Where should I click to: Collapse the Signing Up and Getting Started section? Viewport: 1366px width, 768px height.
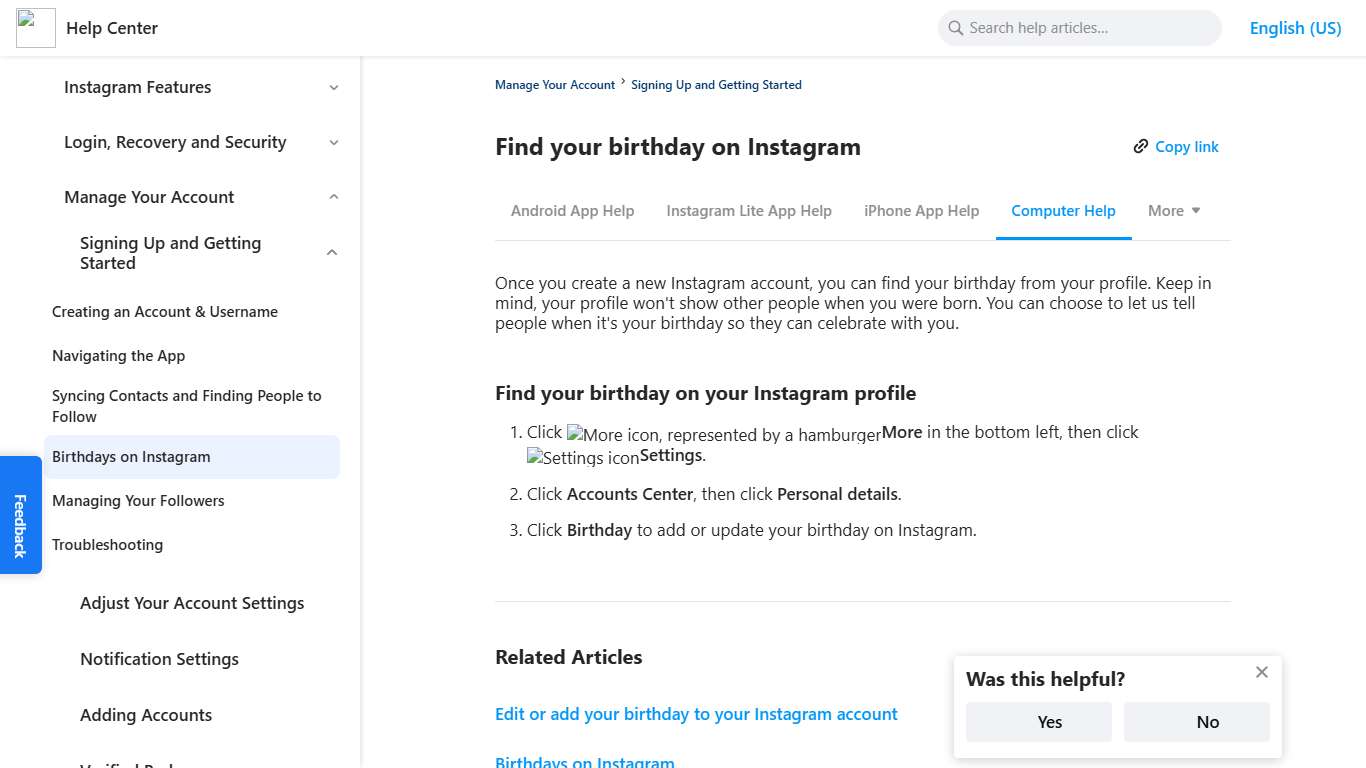pos(331,252)
